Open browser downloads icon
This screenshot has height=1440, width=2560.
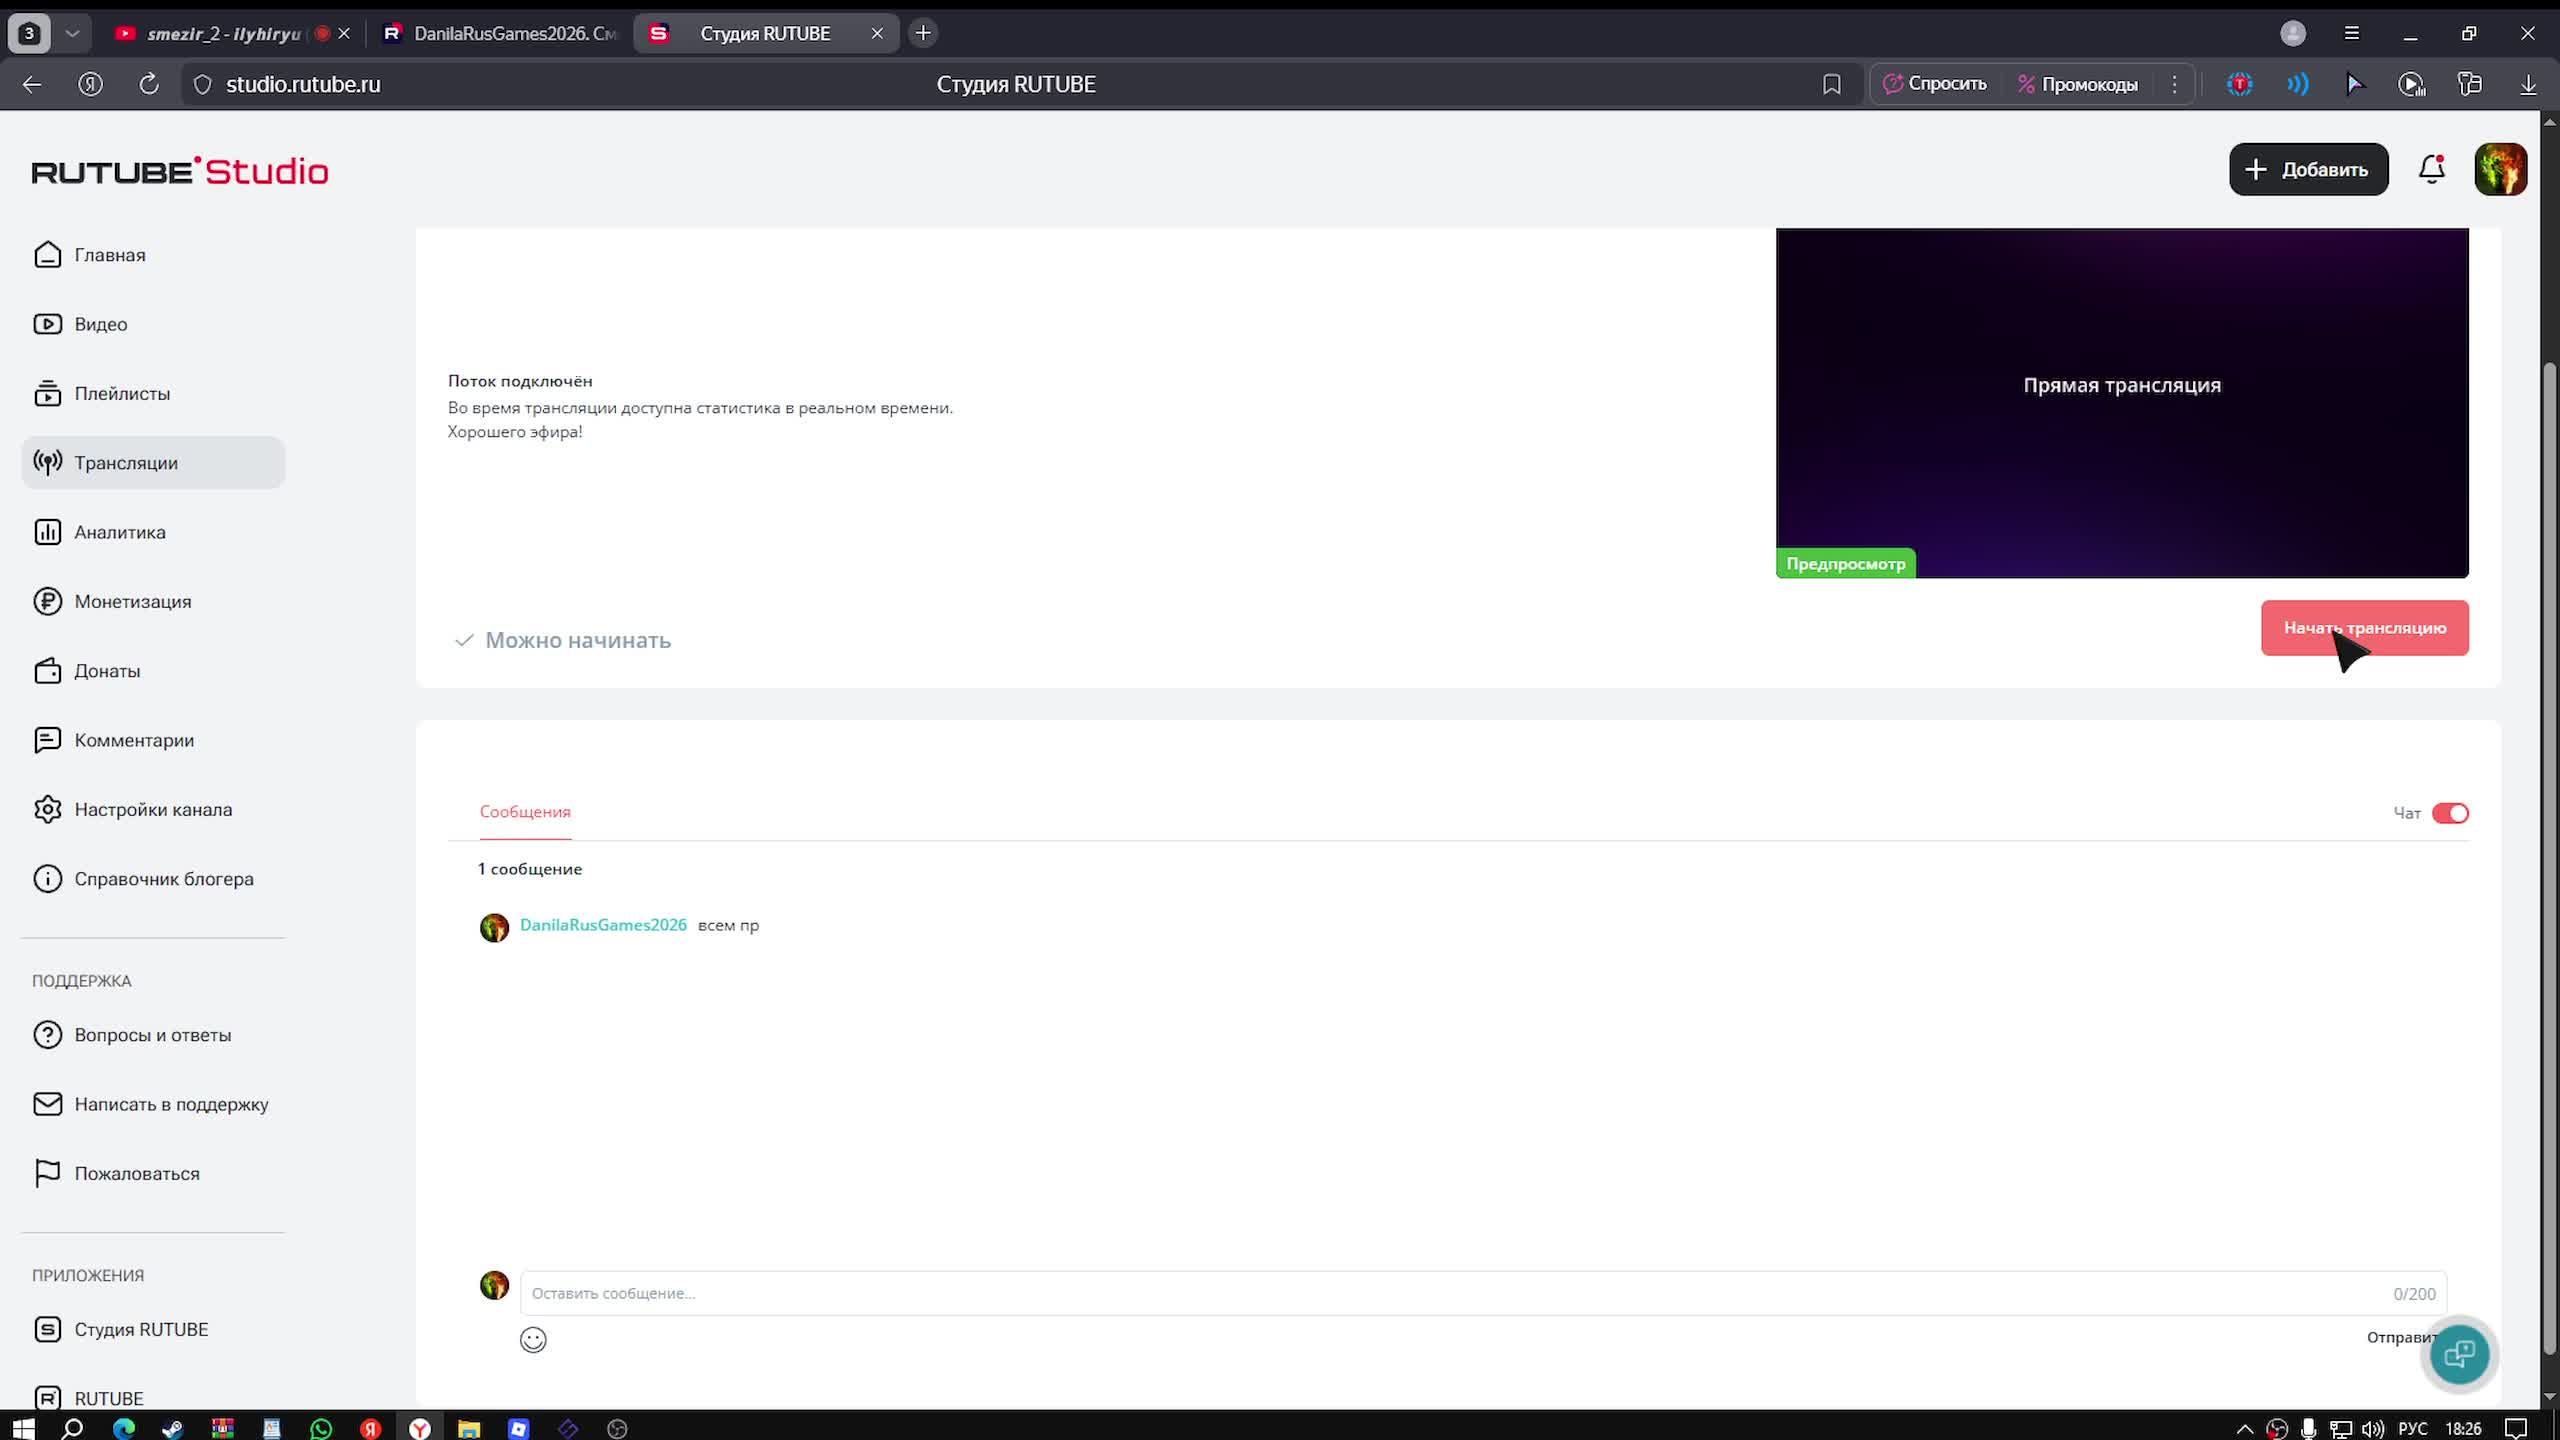pos(2528,84)
